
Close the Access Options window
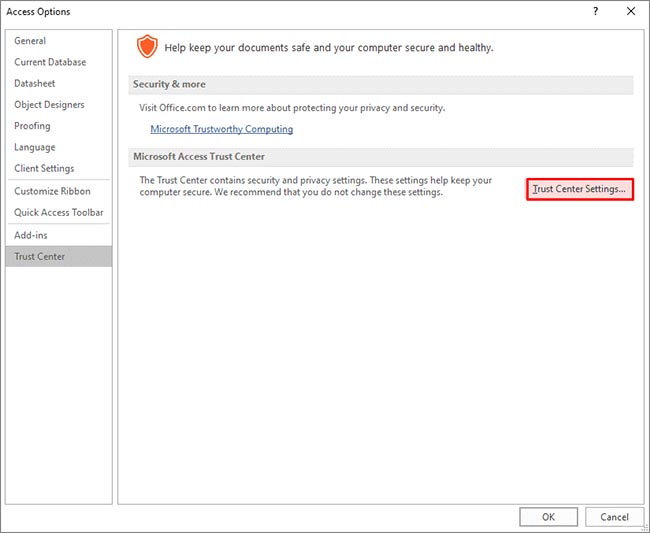point(631,11)
